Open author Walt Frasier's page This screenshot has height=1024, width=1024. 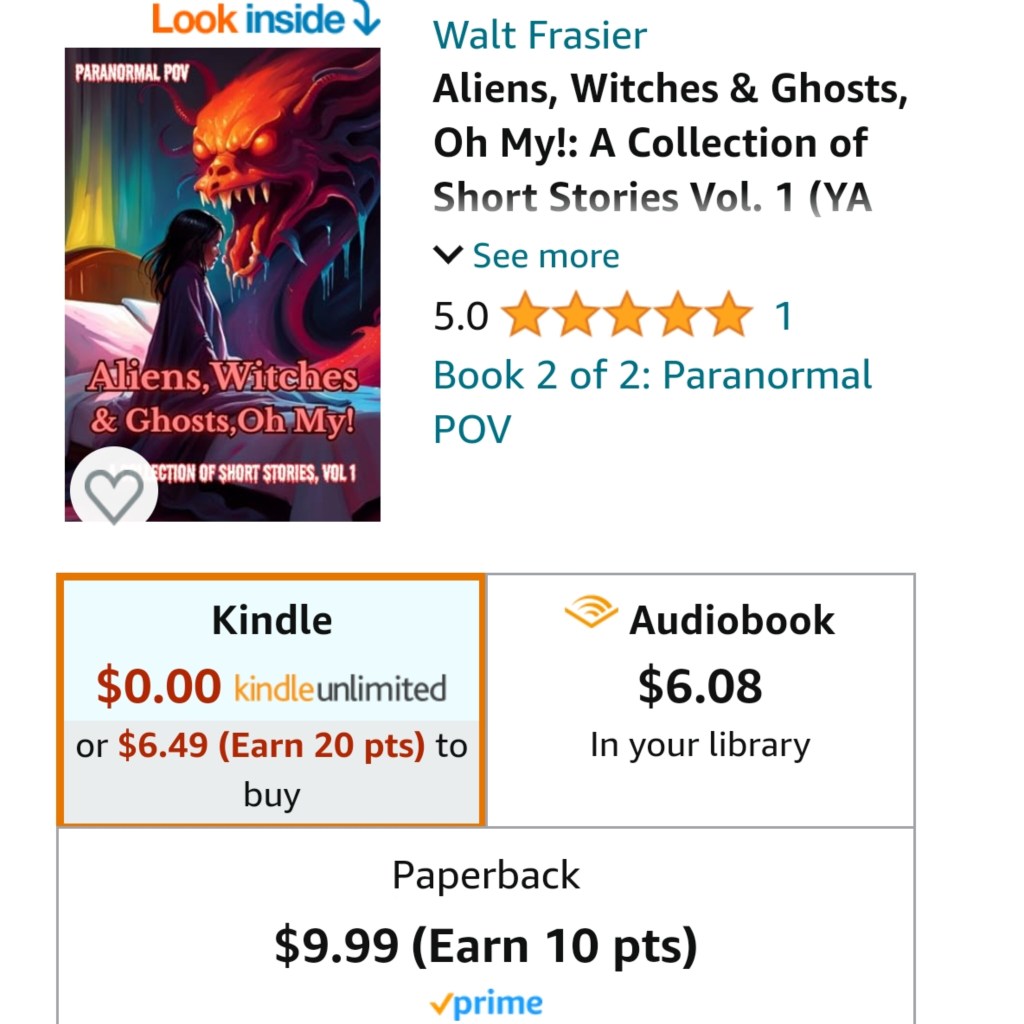(540, 36)
